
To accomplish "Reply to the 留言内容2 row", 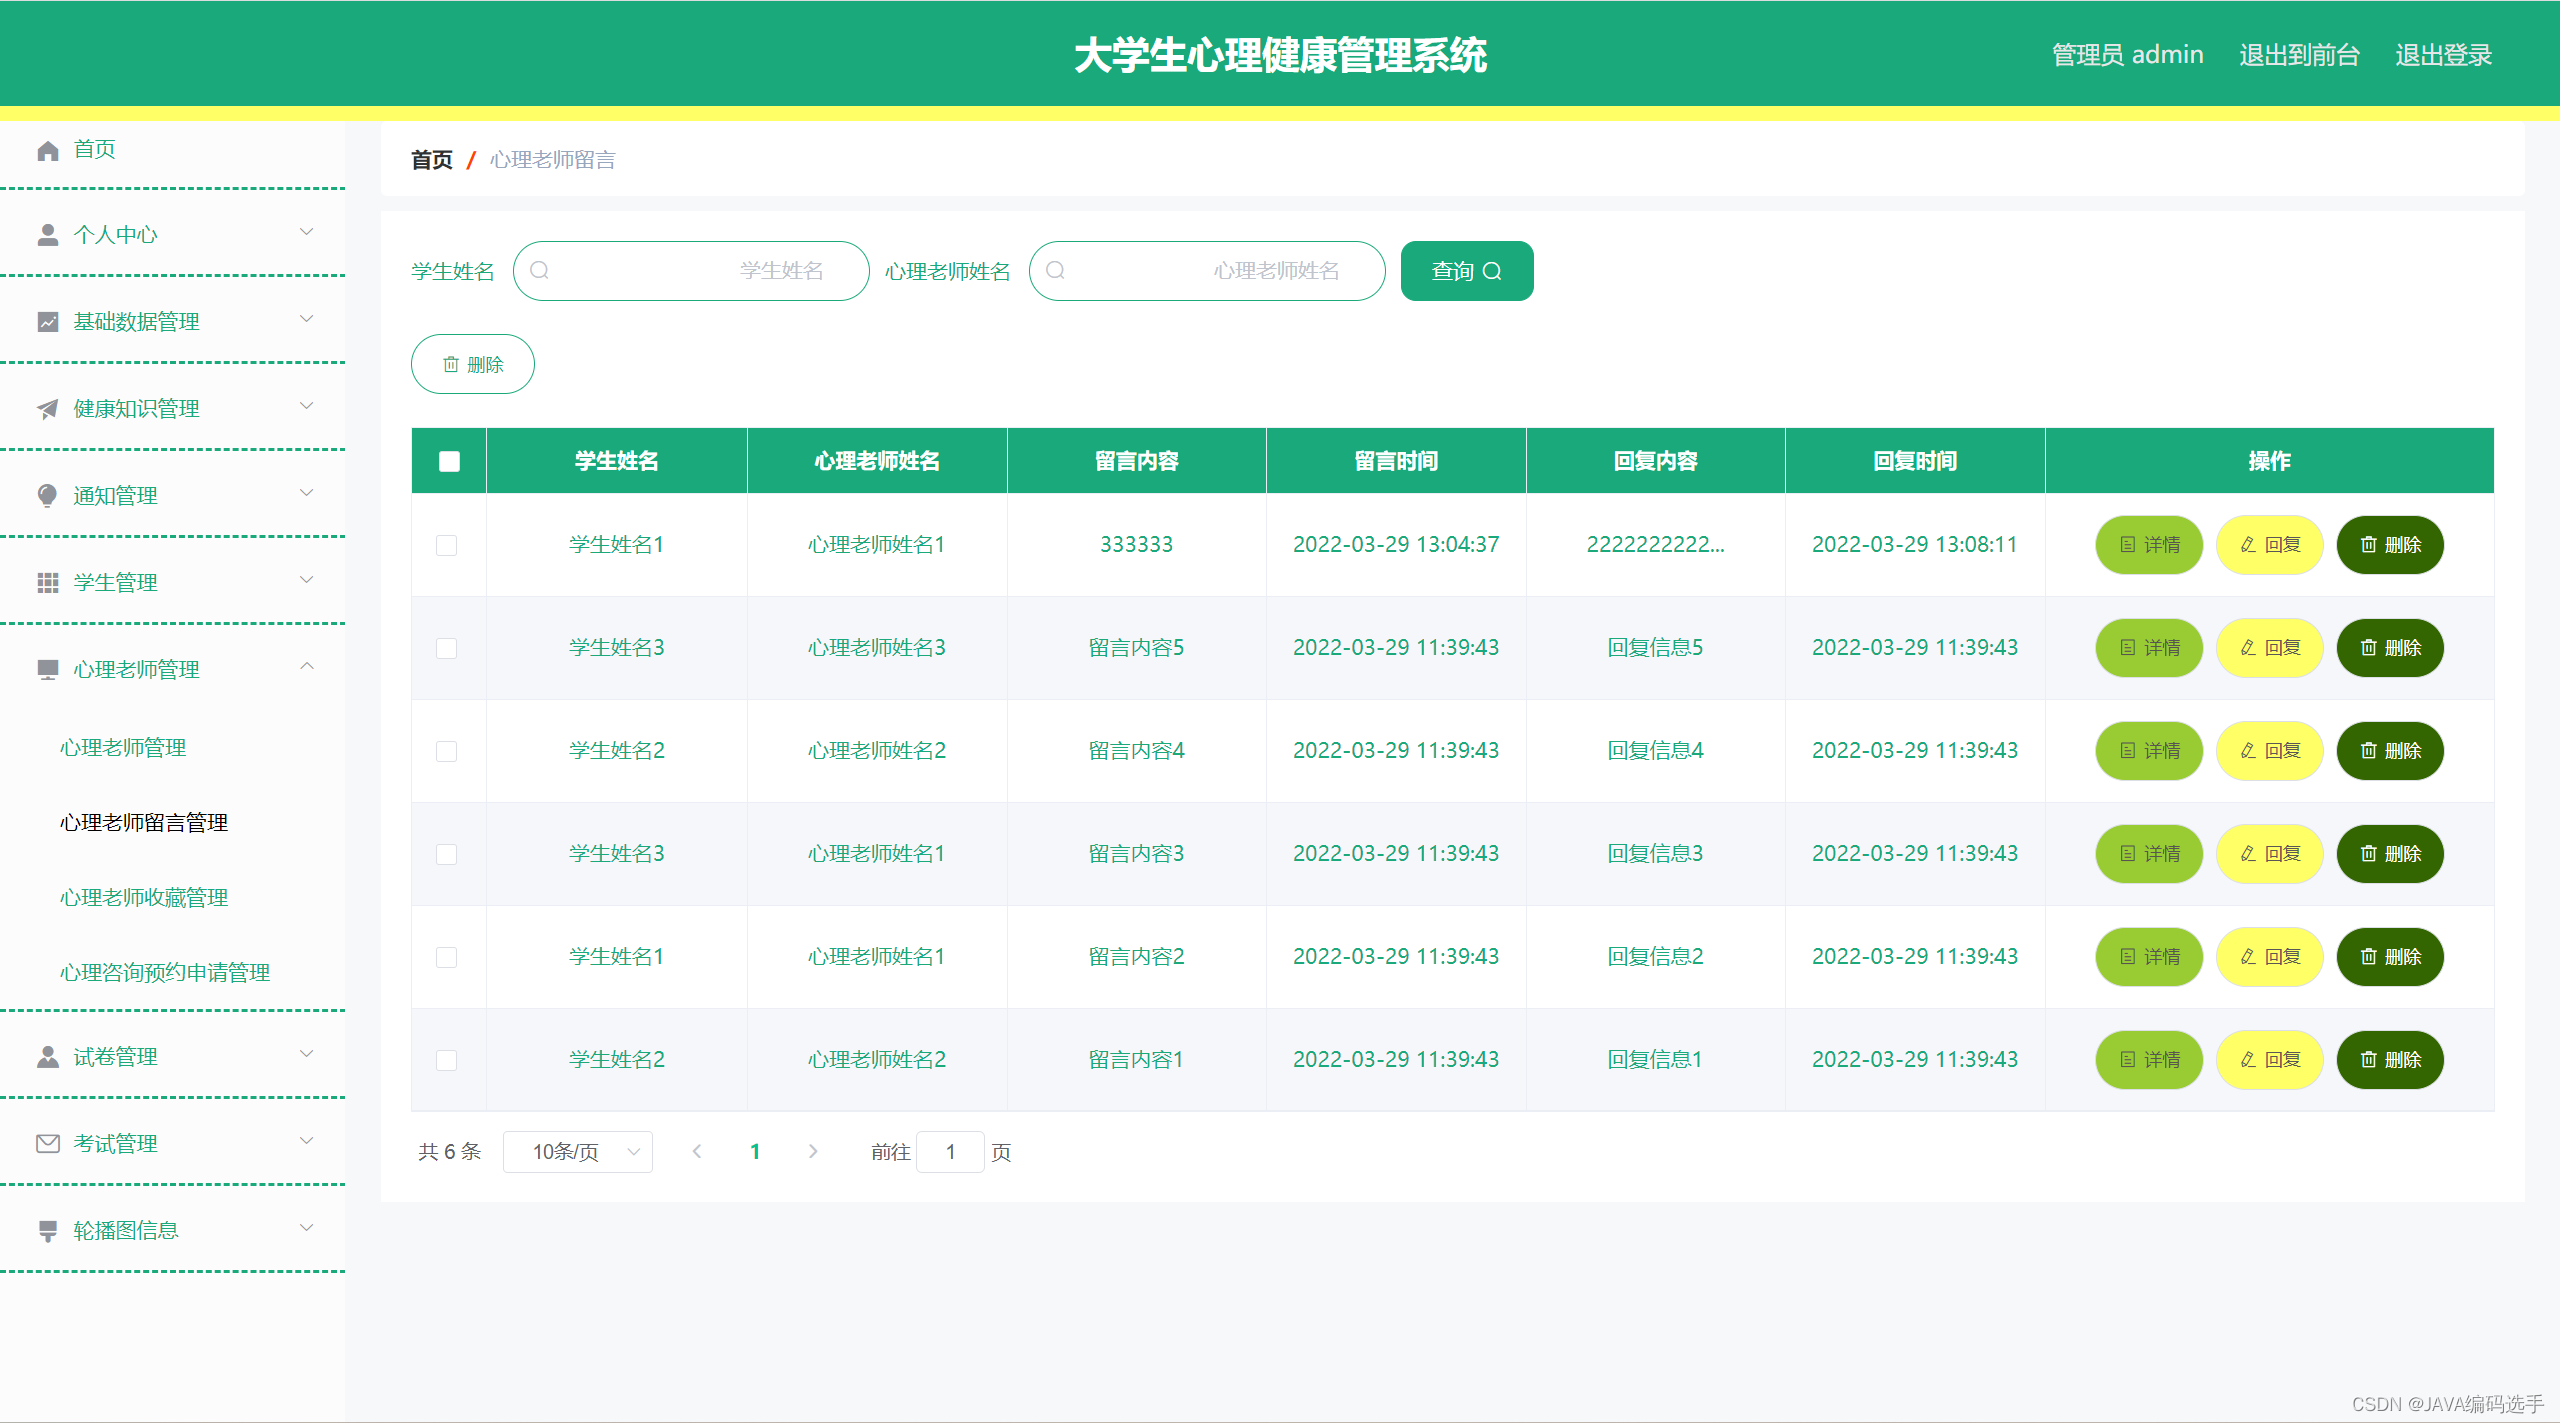I will coord(2270,957).
